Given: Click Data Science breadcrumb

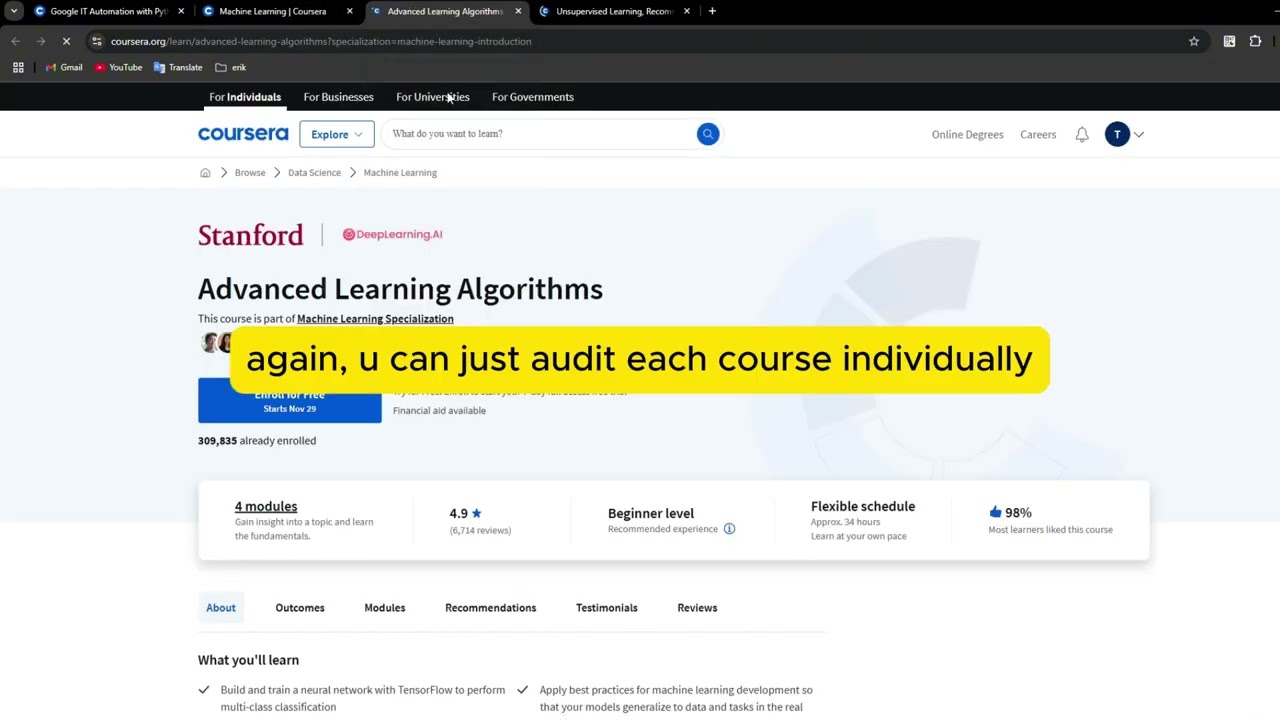Looking at the screenshot, I should pos(314,173).
